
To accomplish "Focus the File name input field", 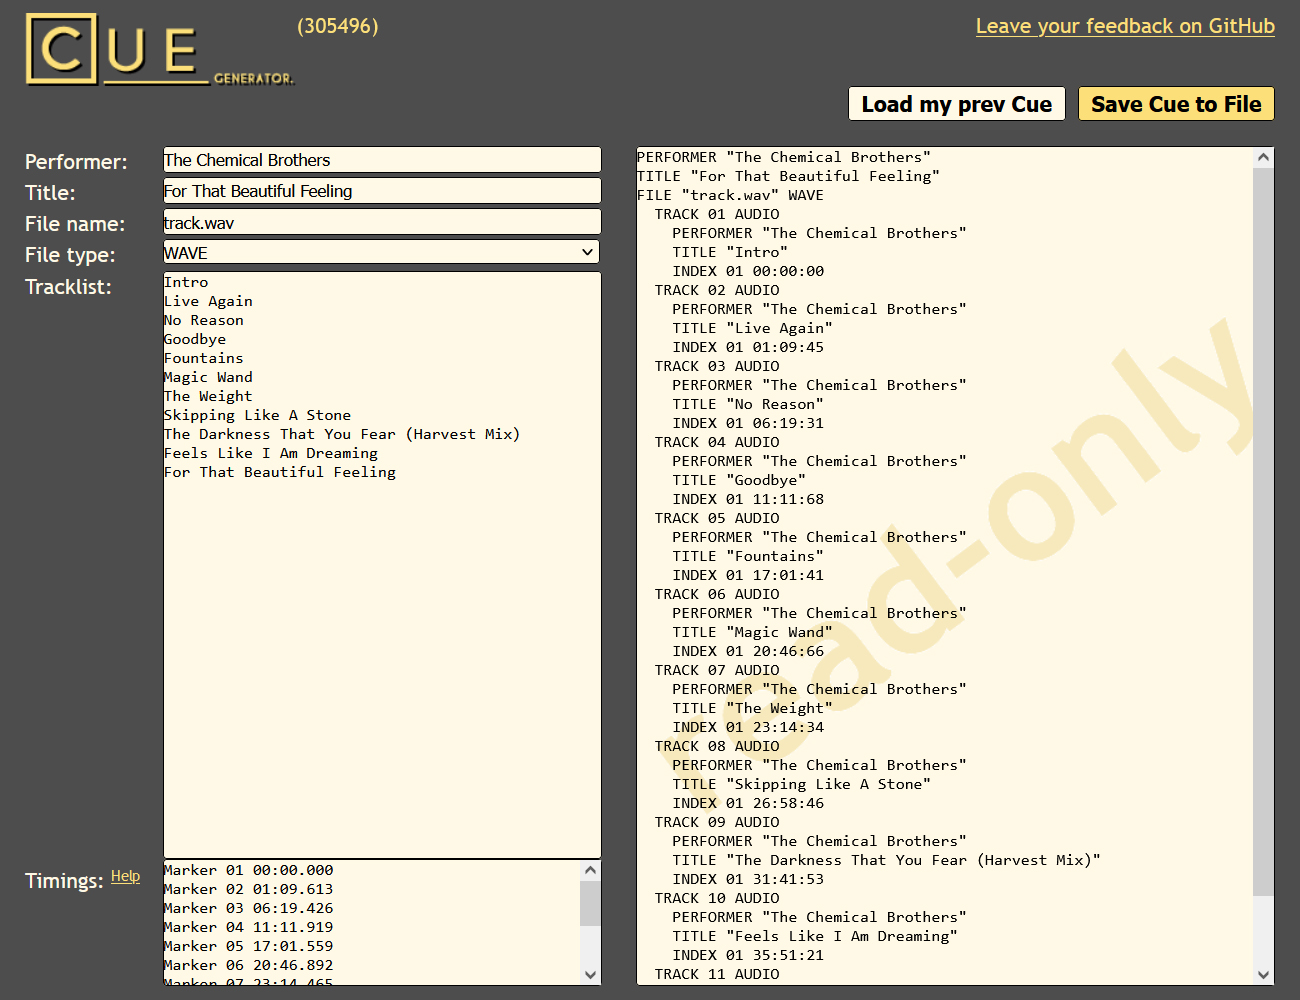I will pyautogui.click(x=382, y=222).
